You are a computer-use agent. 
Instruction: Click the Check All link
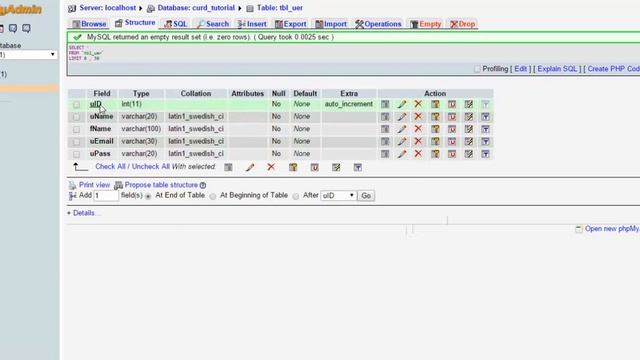[110, 167]
